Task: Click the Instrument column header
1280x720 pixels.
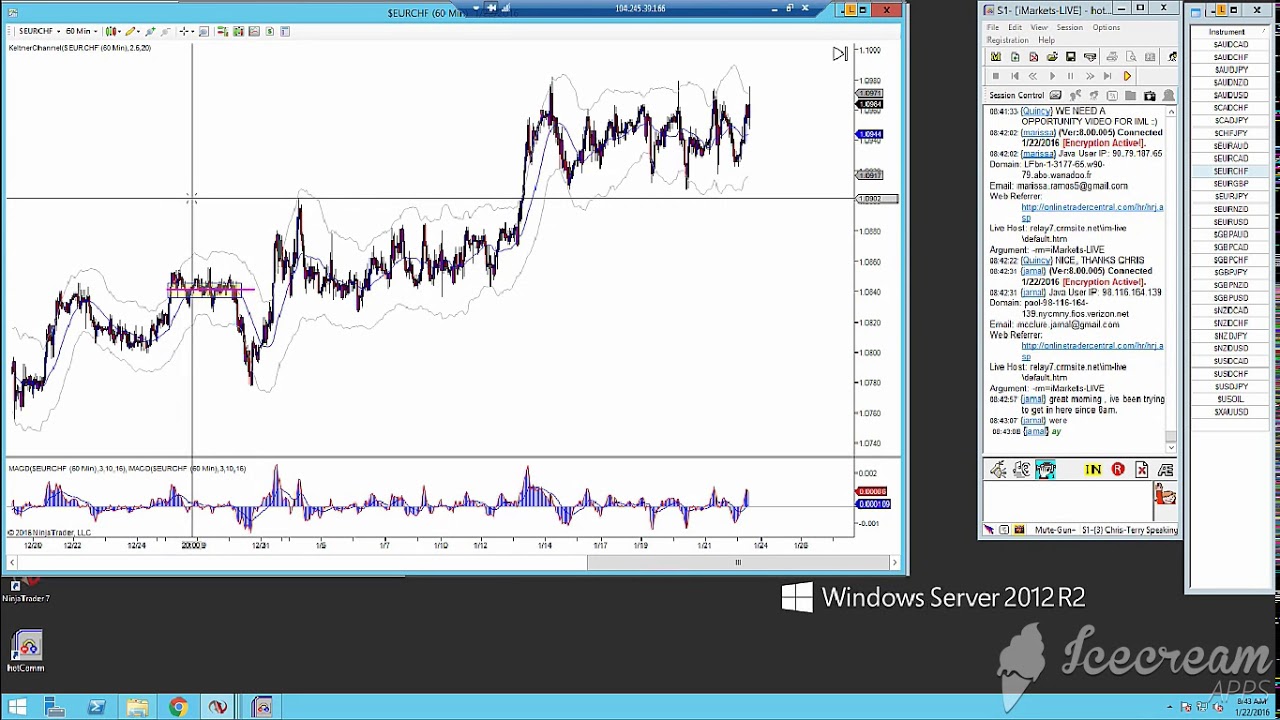Action: click(1228, 32)
